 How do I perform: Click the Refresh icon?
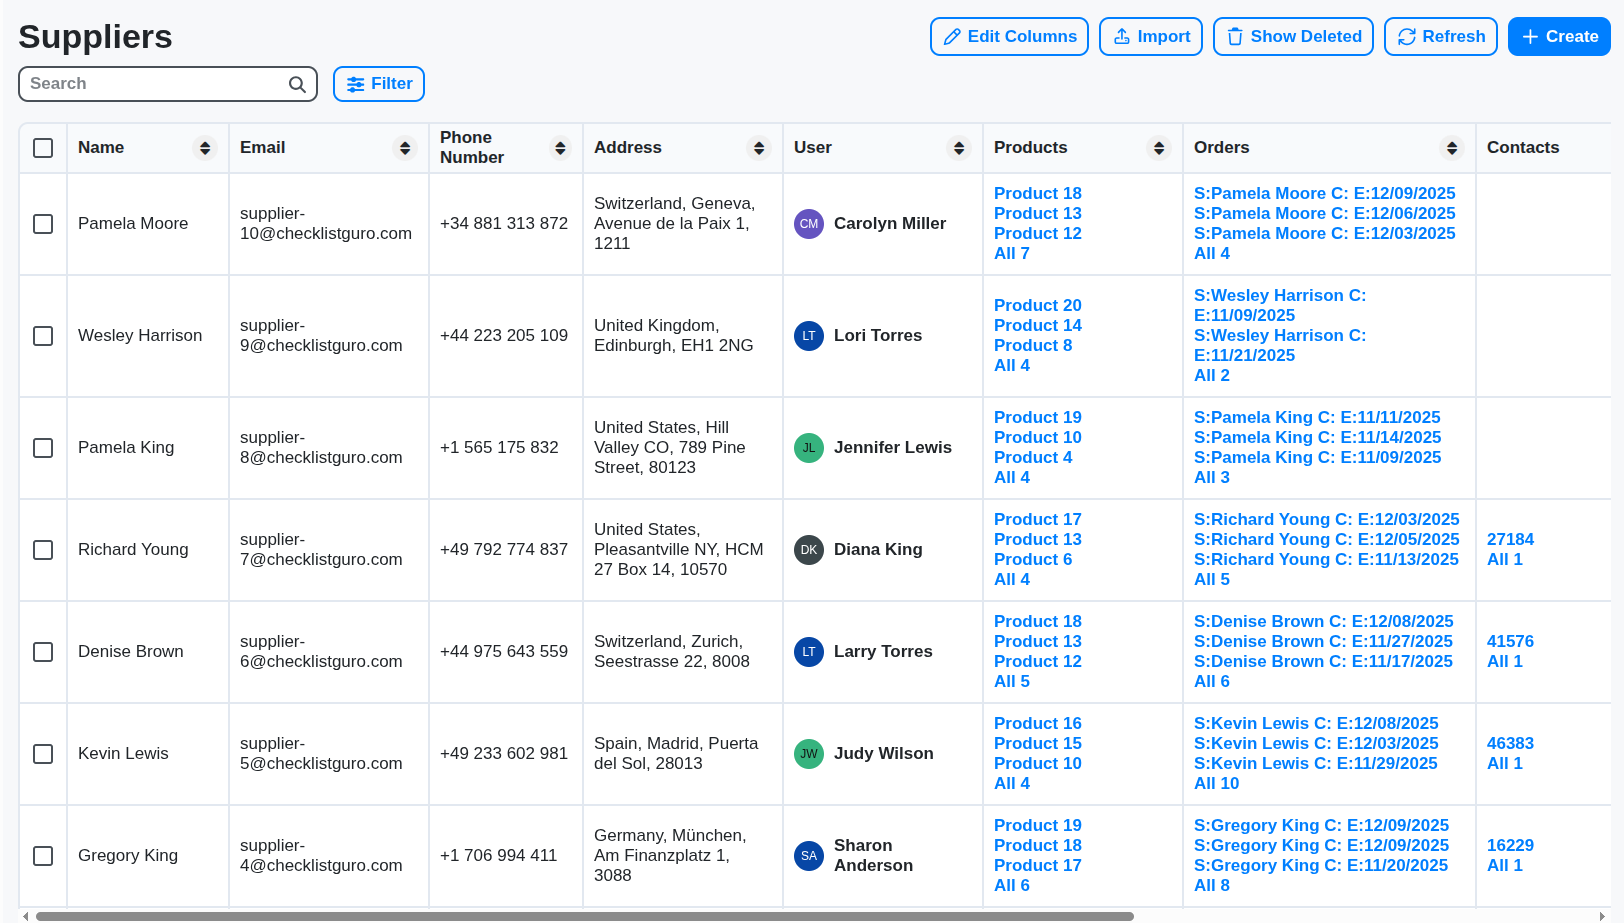pos(1408,36)
